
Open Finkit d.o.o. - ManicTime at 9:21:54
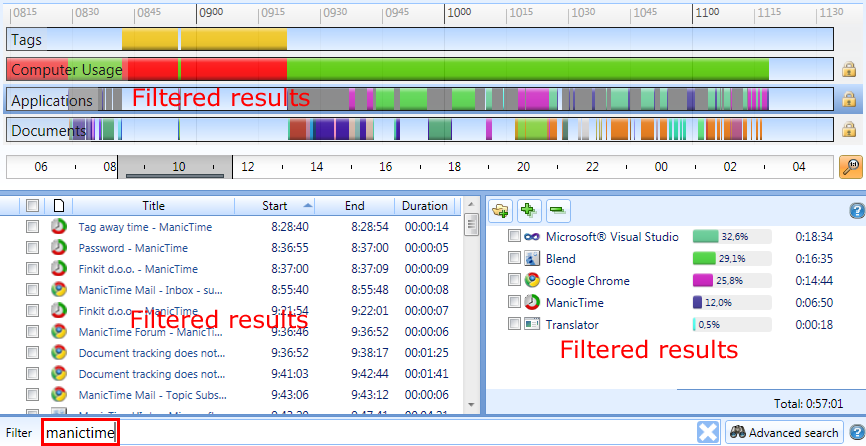coord(138,311)
